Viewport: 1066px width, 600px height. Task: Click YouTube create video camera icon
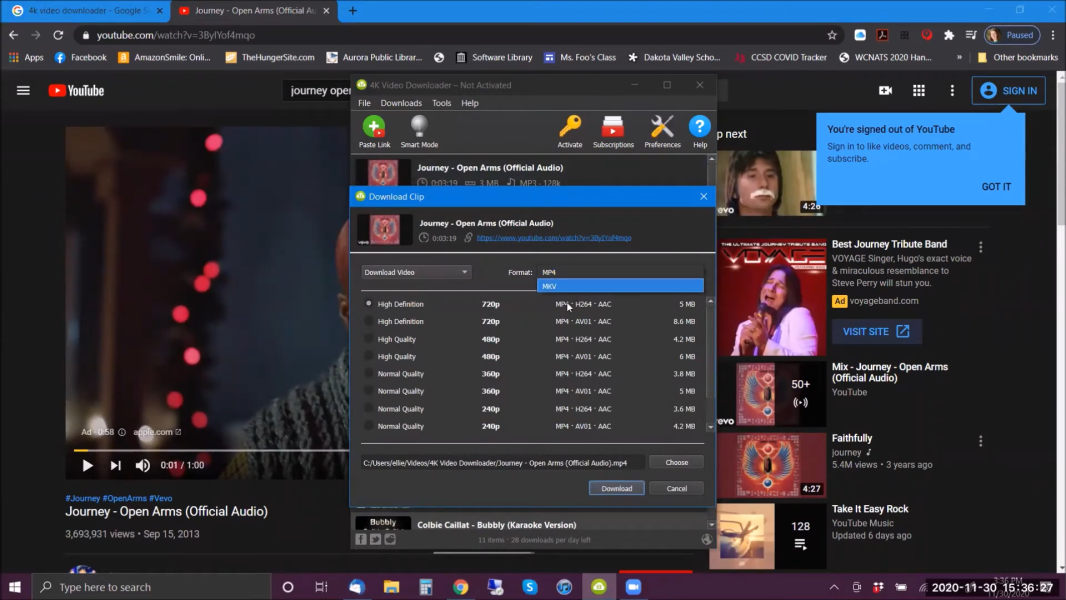pyautogui.click(x=885, y=90)
